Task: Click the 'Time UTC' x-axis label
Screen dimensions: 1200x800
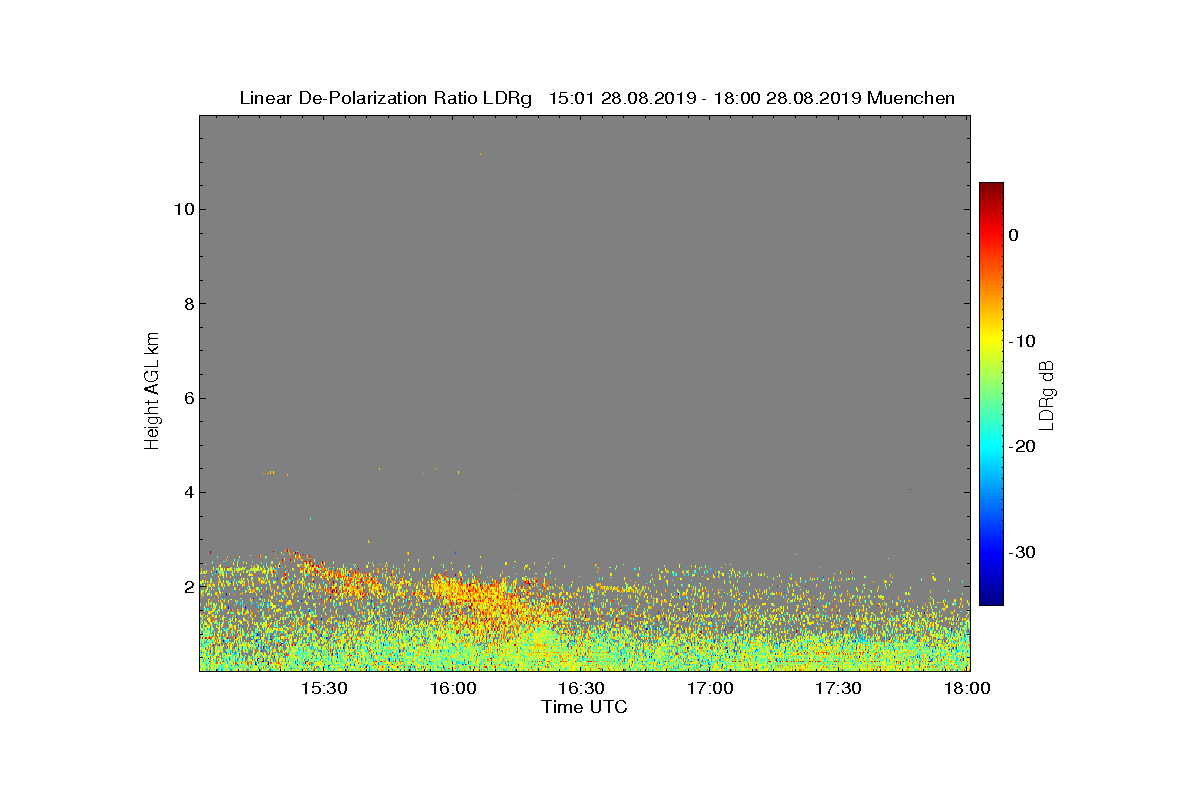Action: 584,707
